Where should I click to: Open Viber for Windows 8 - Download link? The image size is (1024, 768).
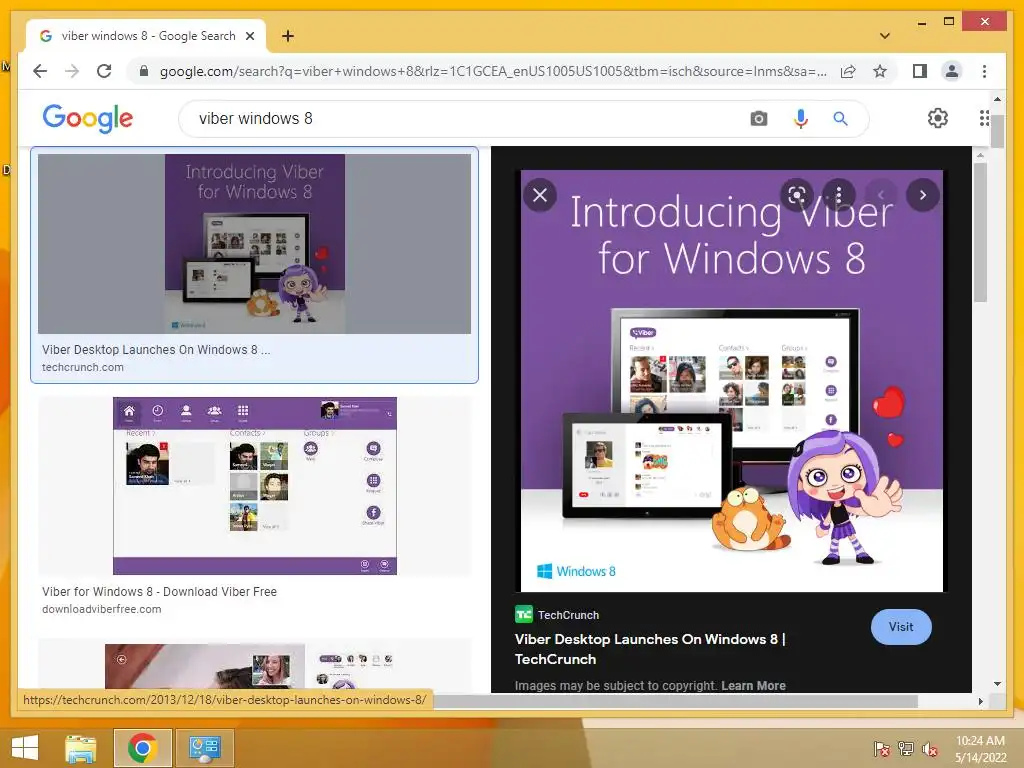159,592
